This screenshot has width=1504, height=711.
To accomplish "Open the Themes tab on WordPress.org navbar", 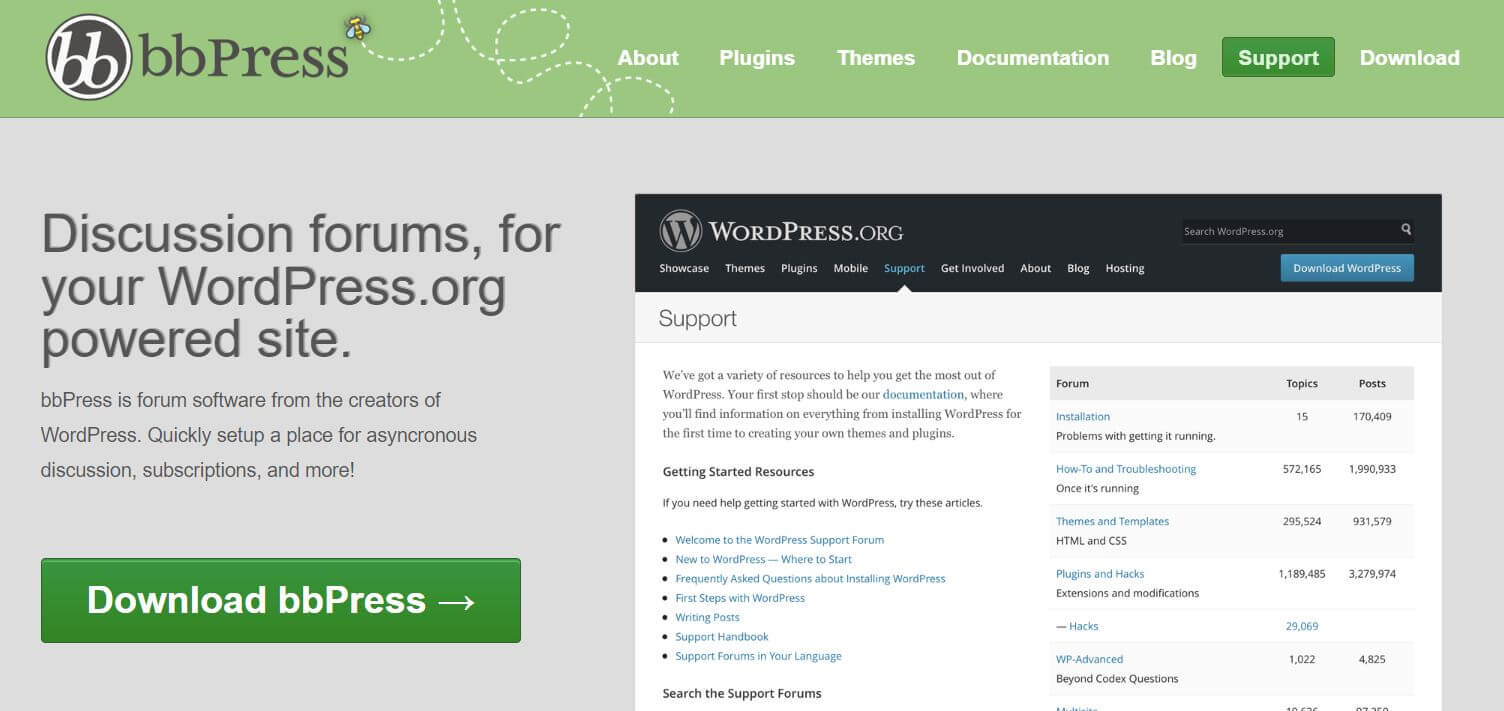I will pyautogui.click(x=744, y=268).
